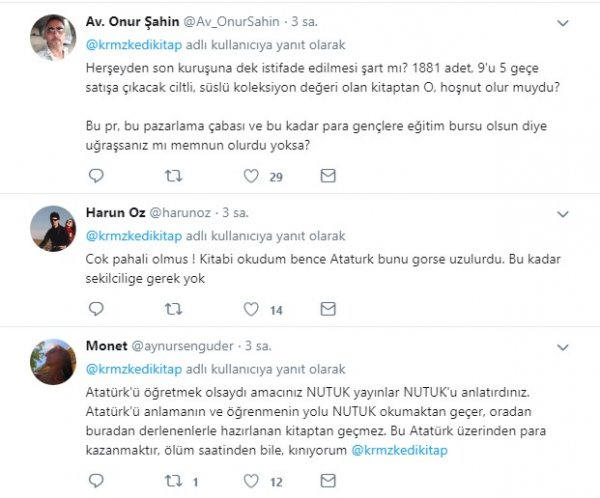The width and height of the screenshot is (600, 498).
Task: Open Harun Oz's profile avatar
Action: (x=54, y=230)
